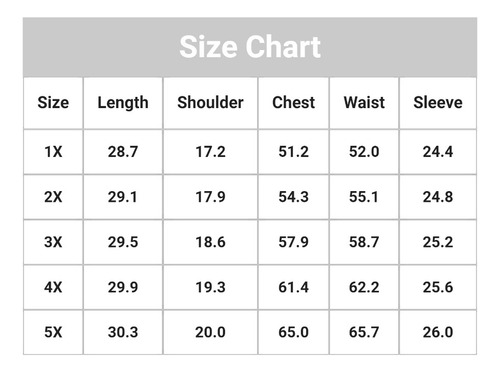Select the 5X size row label
Image resolution: width=500 pixels, height=372 pixels.
click(53, 332)
